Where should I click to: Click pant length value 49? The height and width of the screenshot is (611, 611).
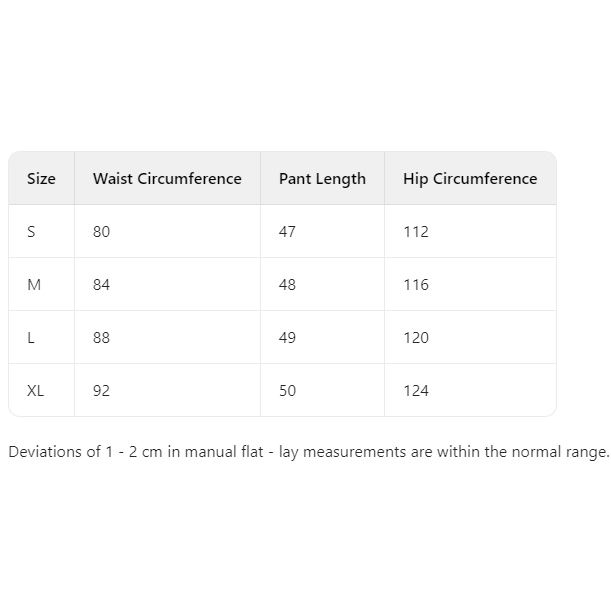287,338
